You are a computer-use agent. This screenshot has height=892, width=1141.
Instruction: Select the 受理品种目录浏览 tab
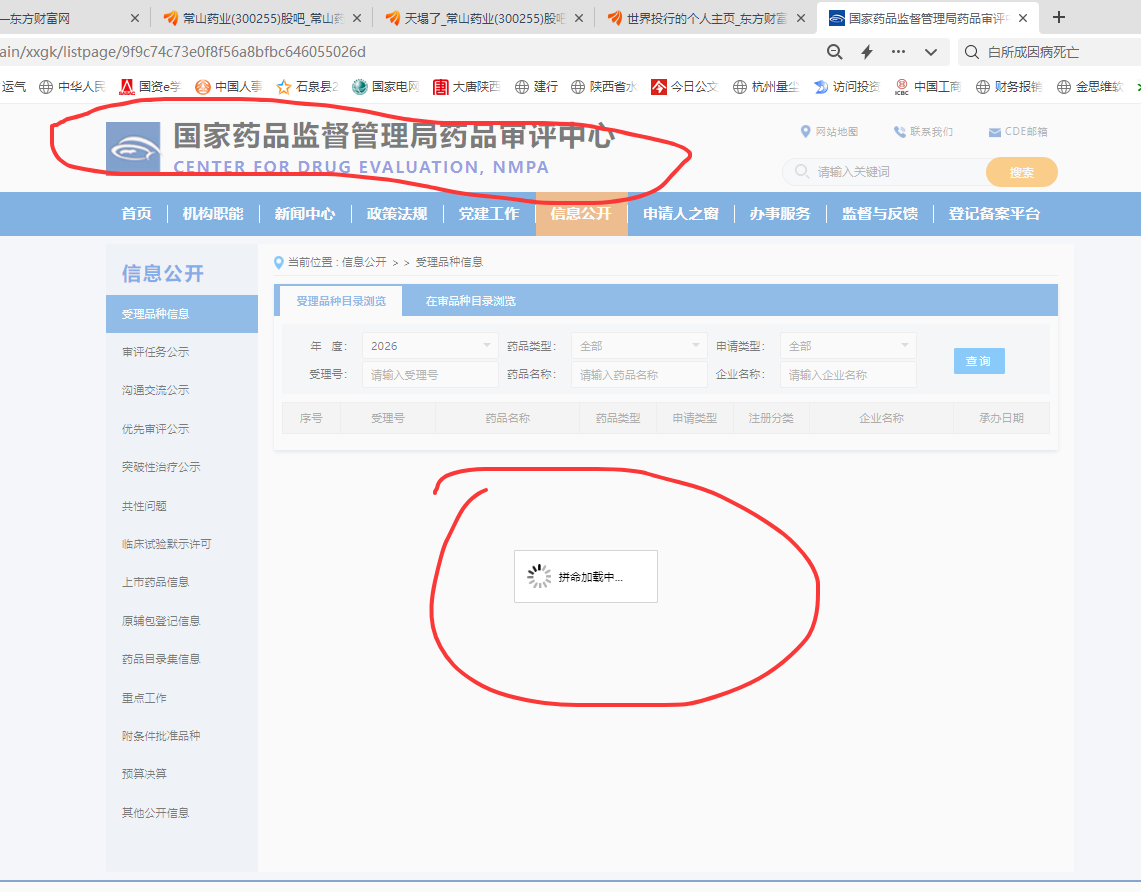(341, 301)
